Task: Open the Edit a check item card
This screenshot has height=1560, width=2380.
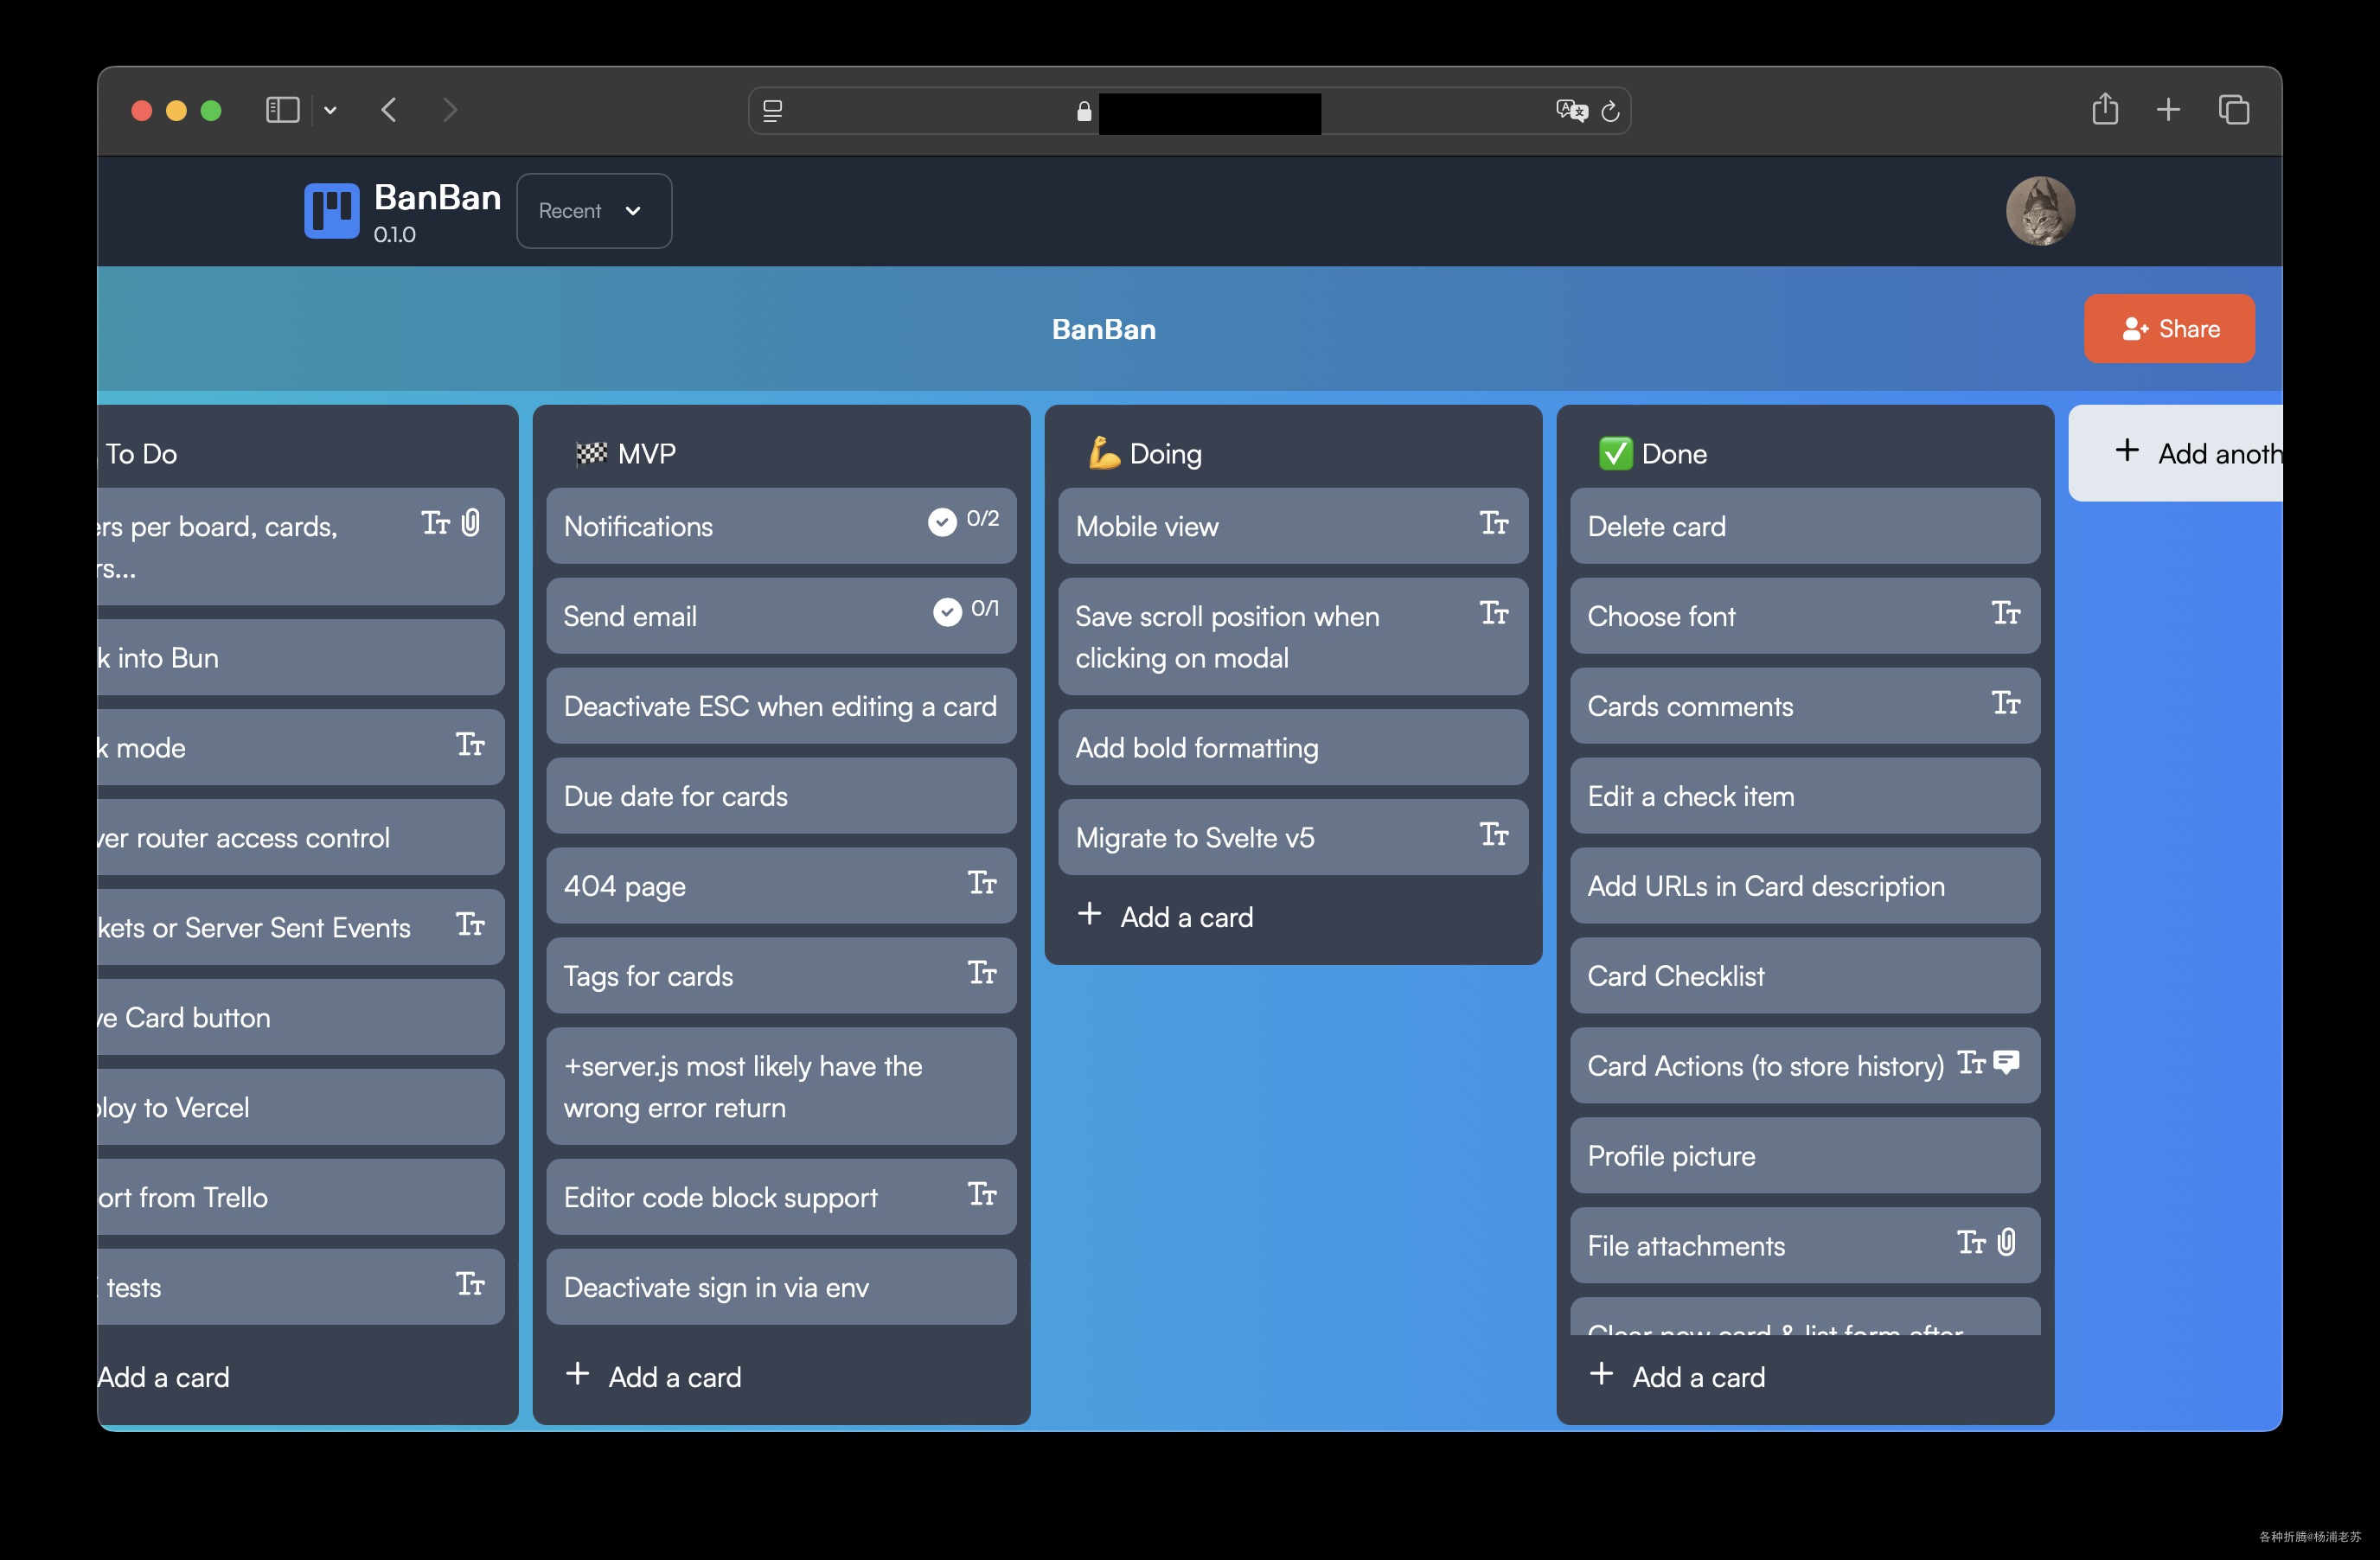Action: 1805,796
